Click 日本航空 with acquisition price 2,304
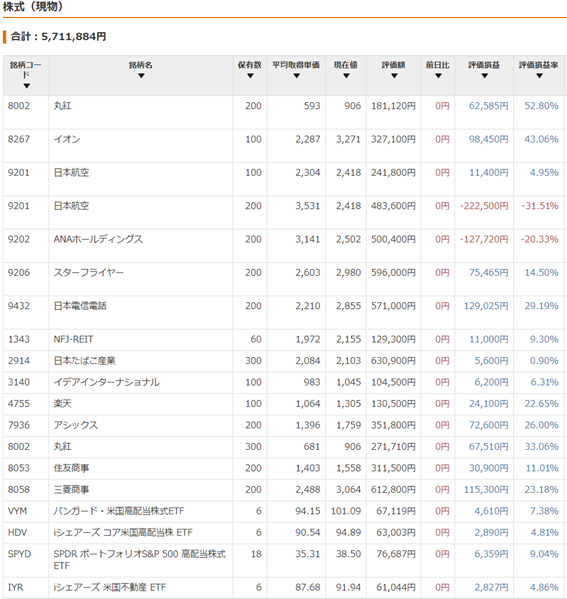Screen dimensions: 567x599 [x=71, y=172]
